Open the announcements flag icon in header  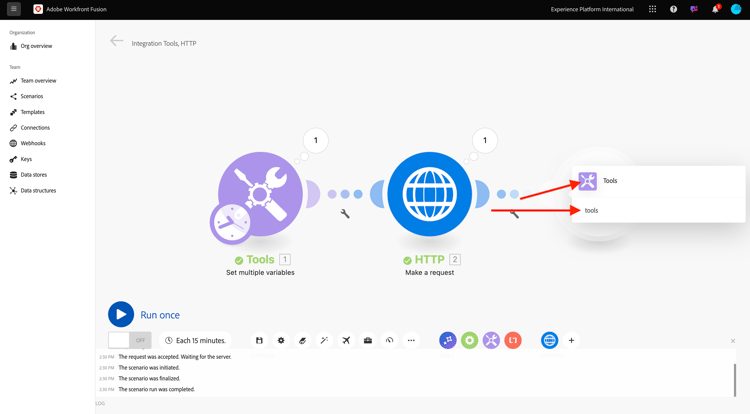coord(694,9)
